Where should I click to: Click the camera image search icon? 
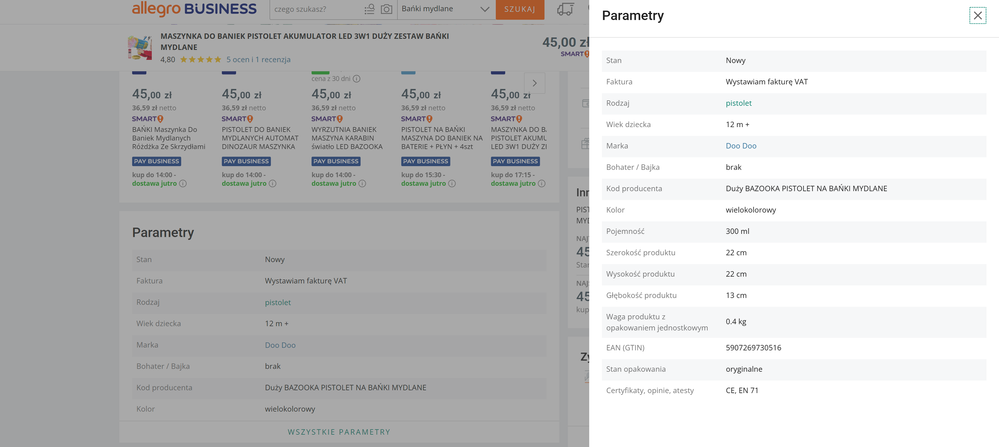tap(386, 9)
